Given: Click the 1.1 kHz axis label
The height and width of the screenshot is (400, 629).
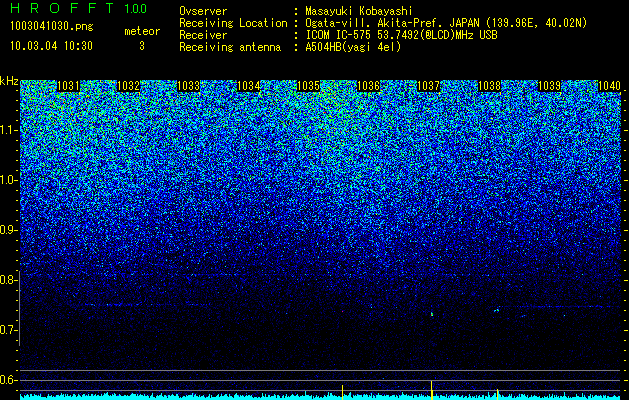Looking at the screenshot, I should click(x=8, y=130).
